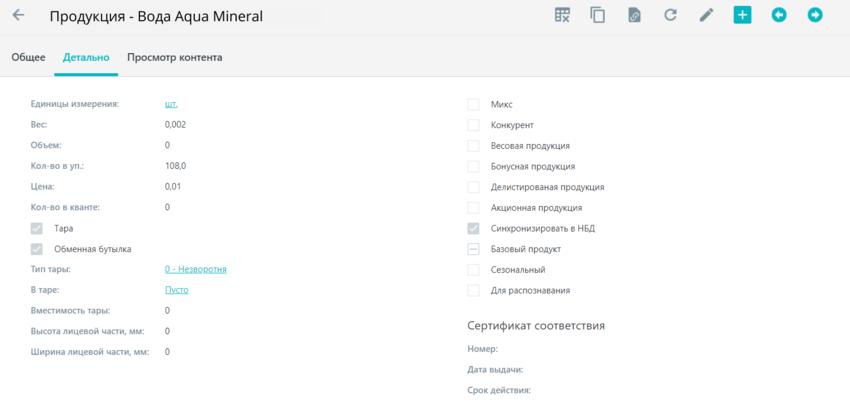Go to next product record

(x=815, y=15)
